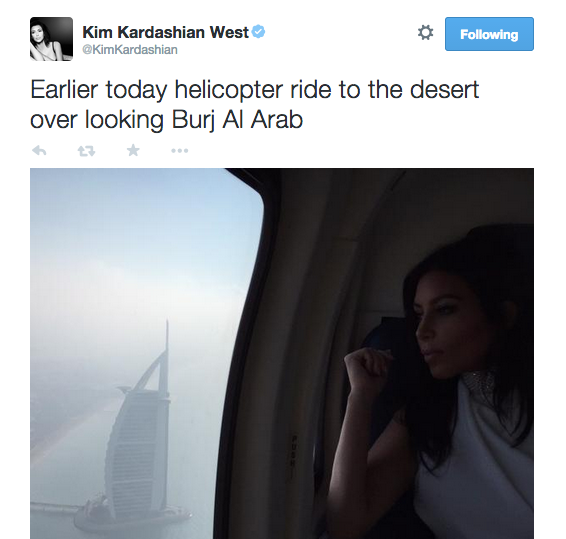This screenshot has height=539, width=566.
Task: Reply to the tweet with the arrow icon
Action: 39,150
